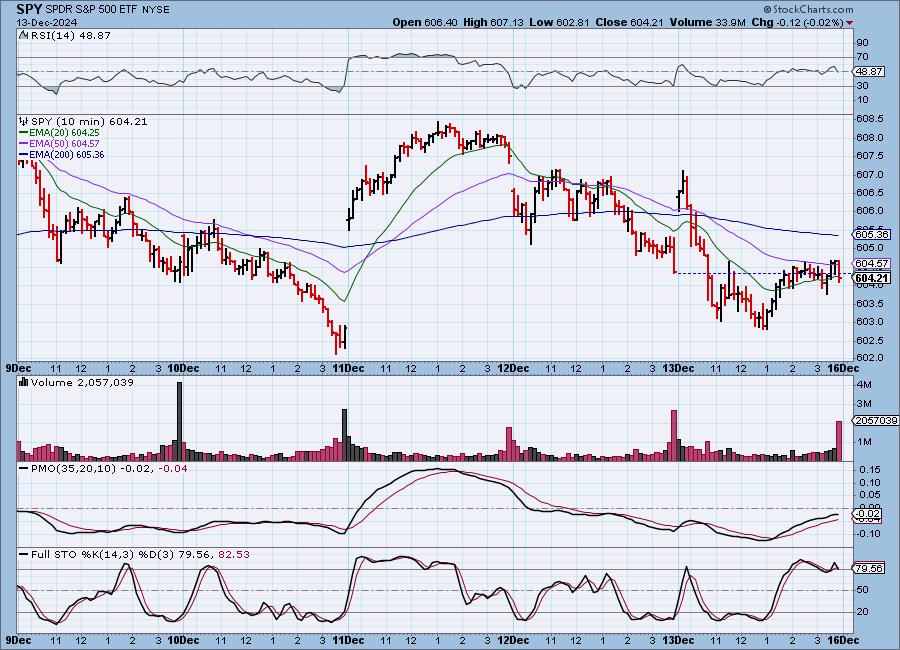The width and height of the screenshot is (900, 650).
Task: Click the High 607.13 value
Action: pos(493,22)
